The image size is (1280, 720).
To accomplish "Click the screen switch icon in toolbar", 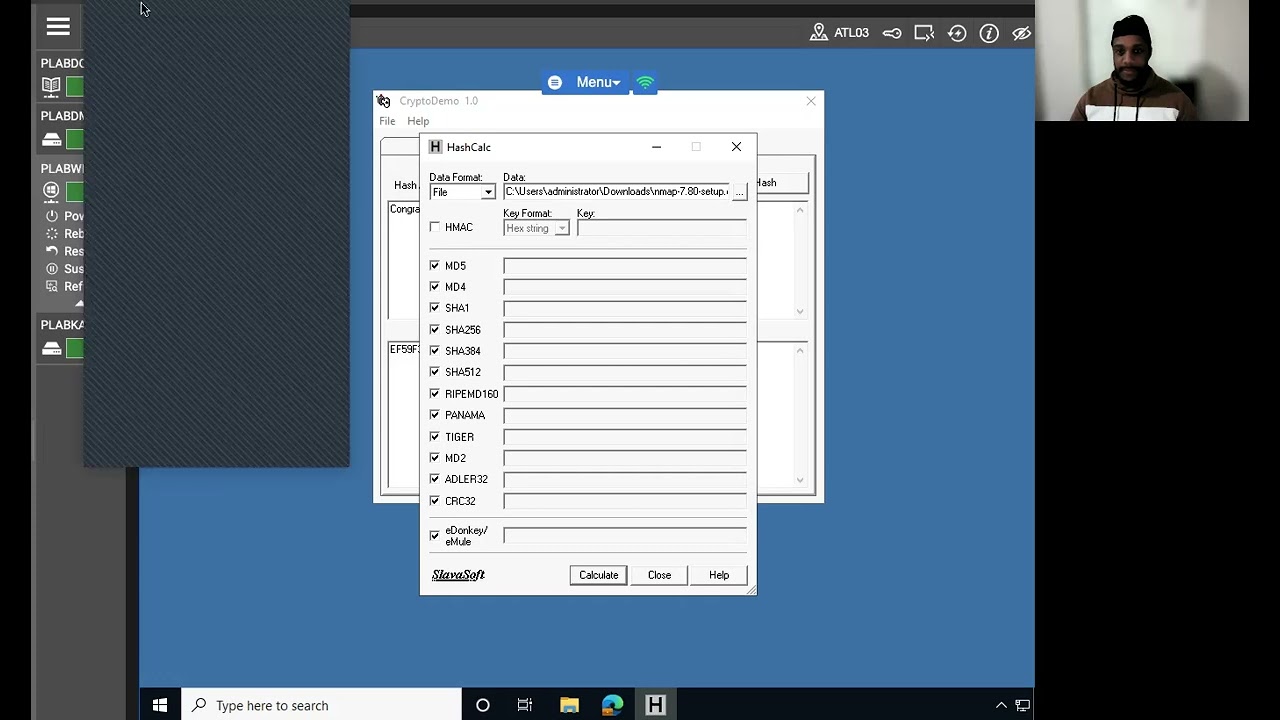I will (x=924, y=33).
